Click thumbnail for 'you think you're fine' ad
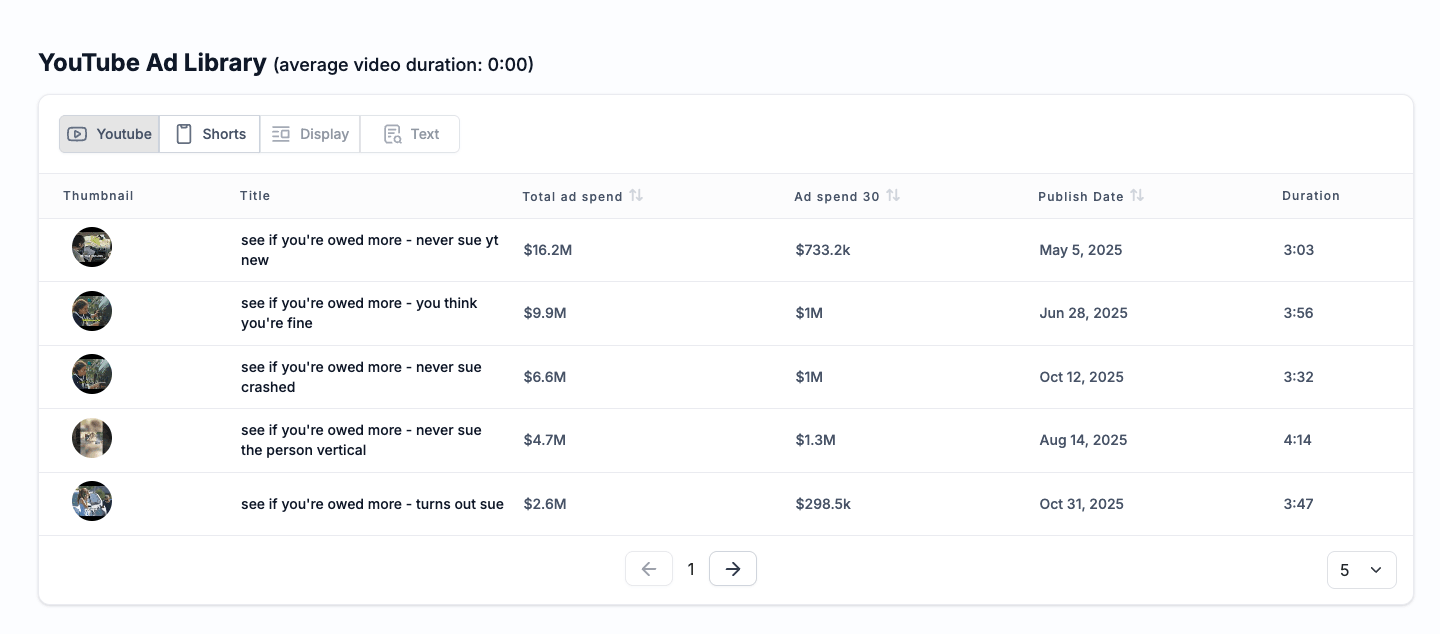This screenshot has width=1440, height=634. 92,311
